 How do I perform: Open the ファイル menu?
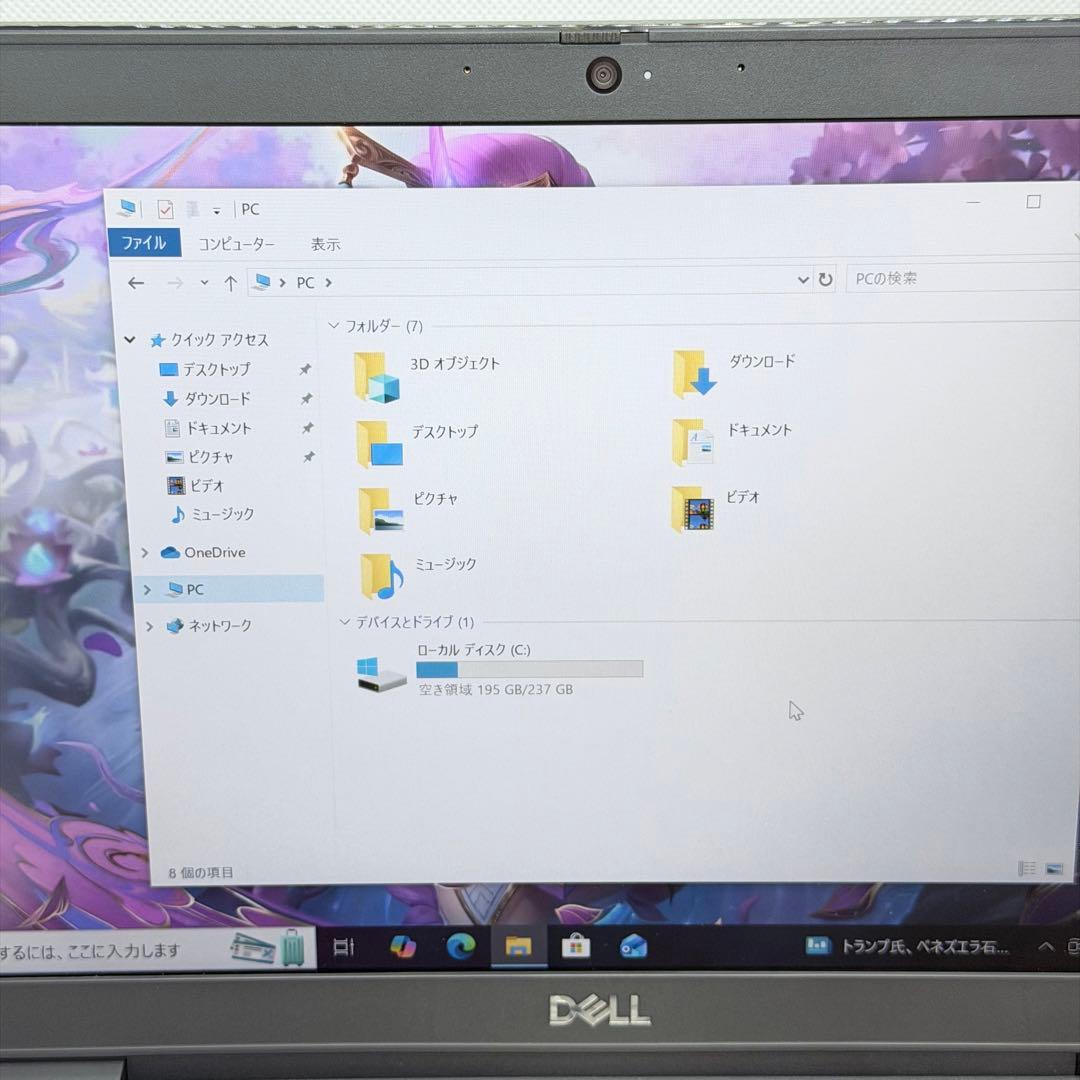pos(145,243)
